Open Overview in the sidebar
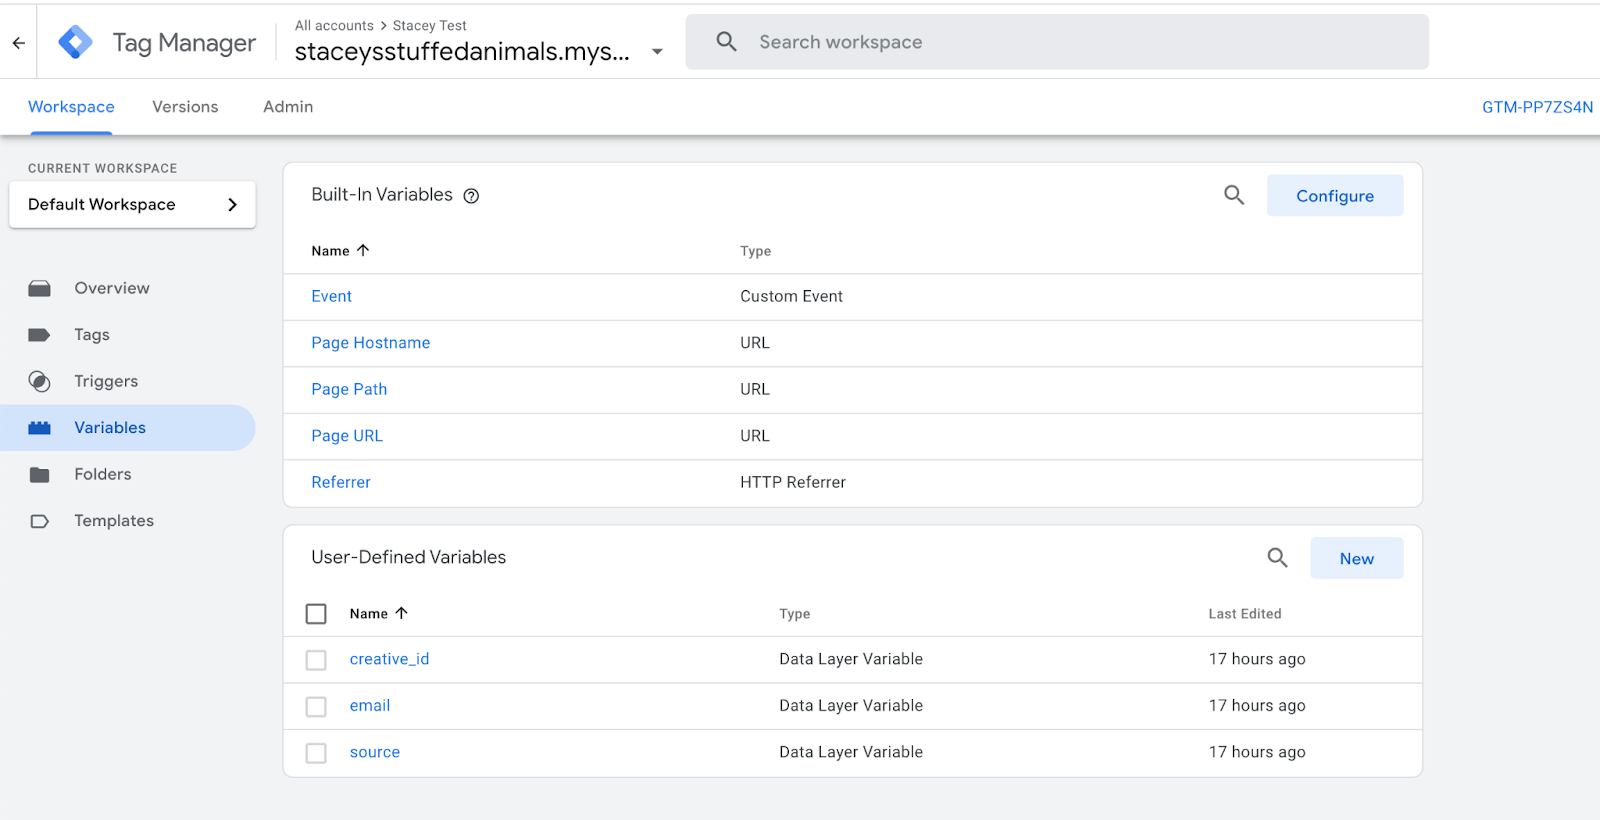 click(112, 288)
